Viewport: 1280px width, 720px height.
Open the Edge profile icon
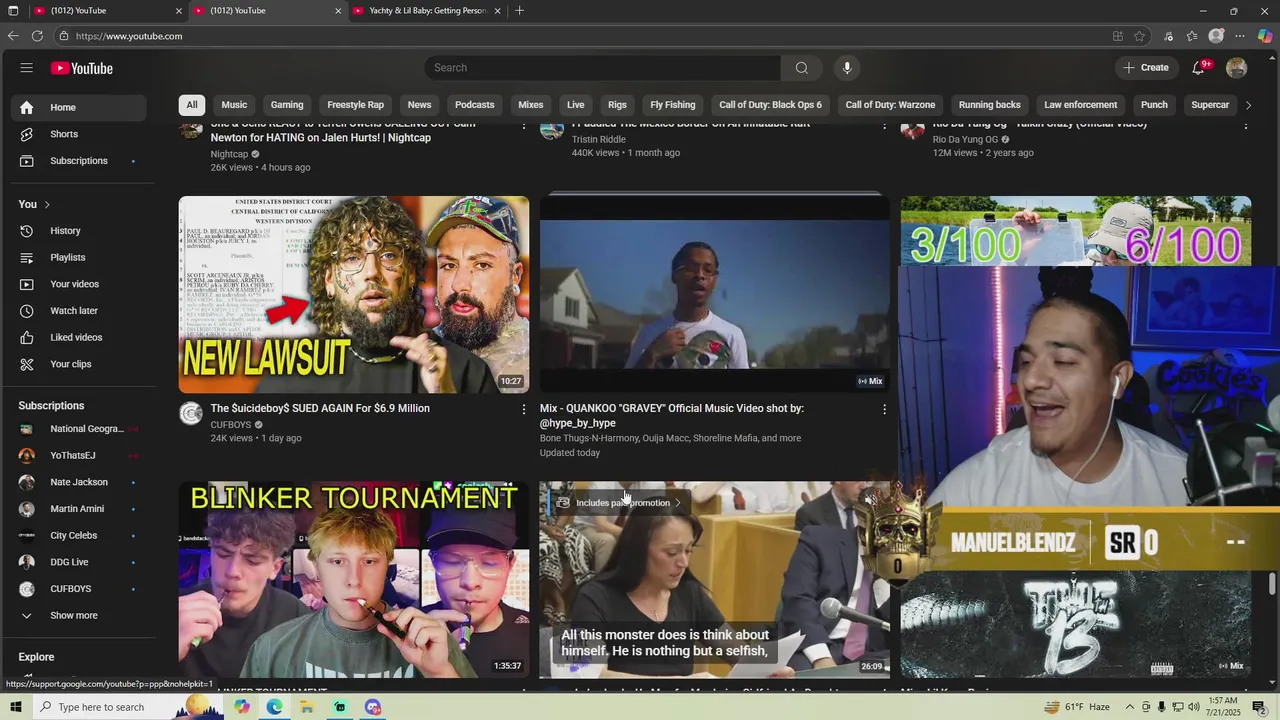tap(1216, 36)
